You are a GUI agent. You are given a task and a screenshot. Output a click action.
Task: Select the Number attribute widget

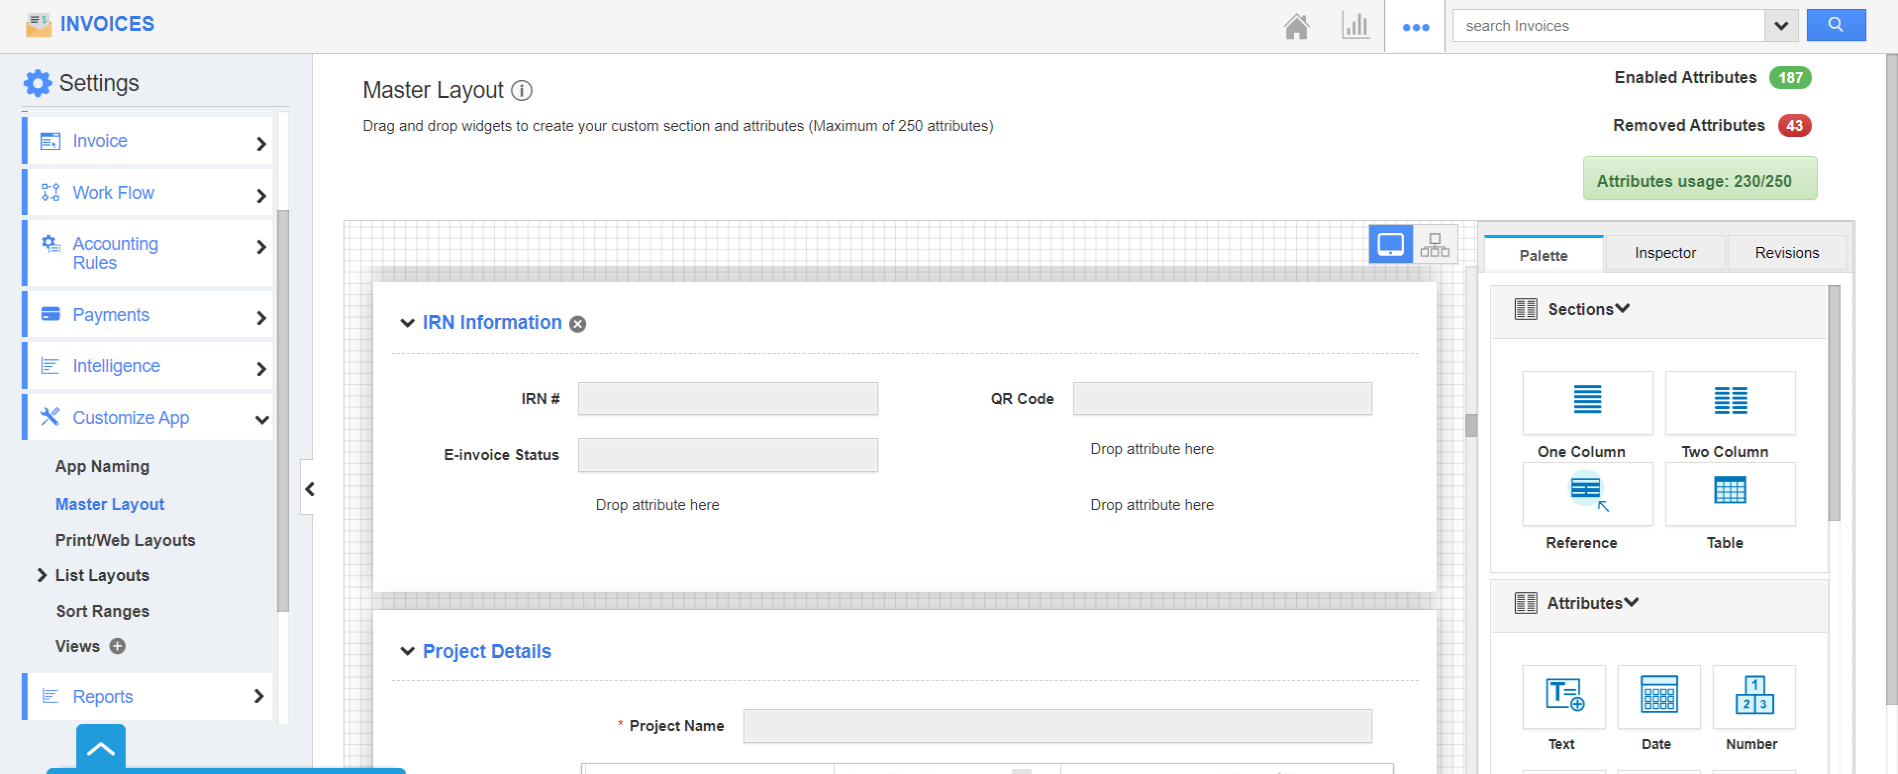(1753, 696)
